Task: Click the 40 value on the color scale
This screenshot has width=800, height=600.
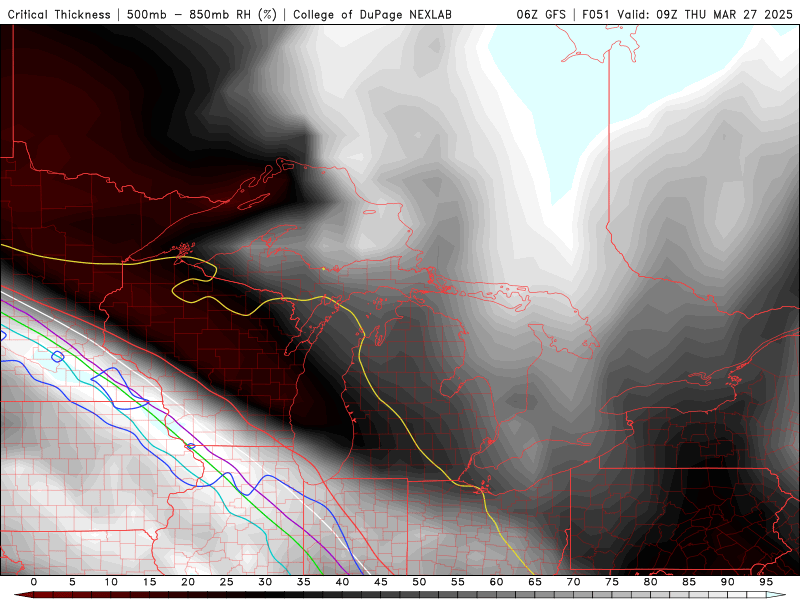Action: (x=342, y=582)
